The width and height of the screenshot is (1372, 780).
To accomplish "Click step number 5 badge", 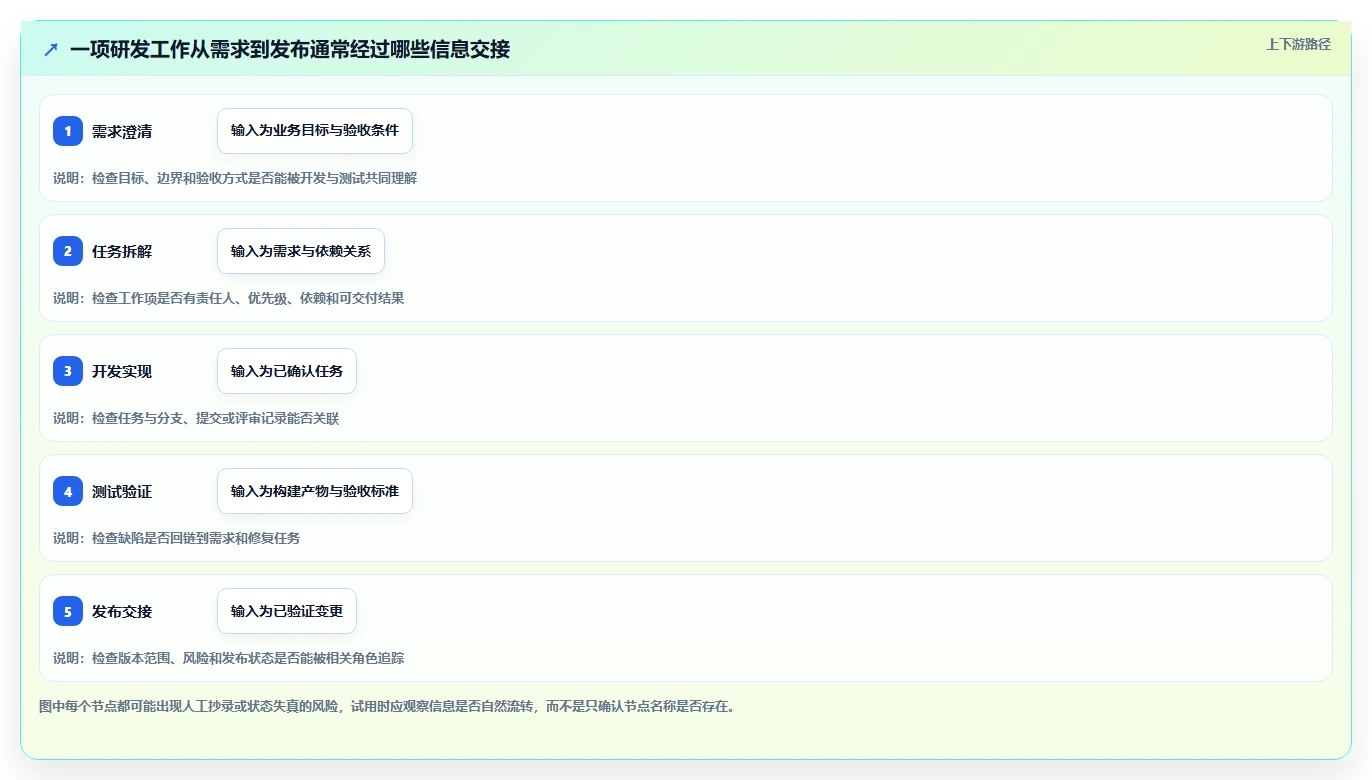I will [68, 611].
